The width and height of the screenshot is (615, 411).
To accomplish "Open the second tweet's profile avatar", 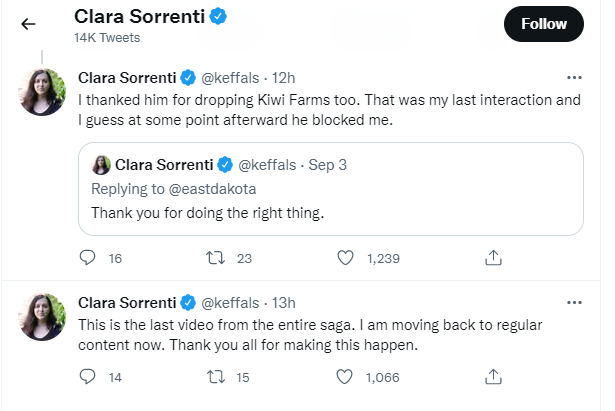I will coord(43,317).
